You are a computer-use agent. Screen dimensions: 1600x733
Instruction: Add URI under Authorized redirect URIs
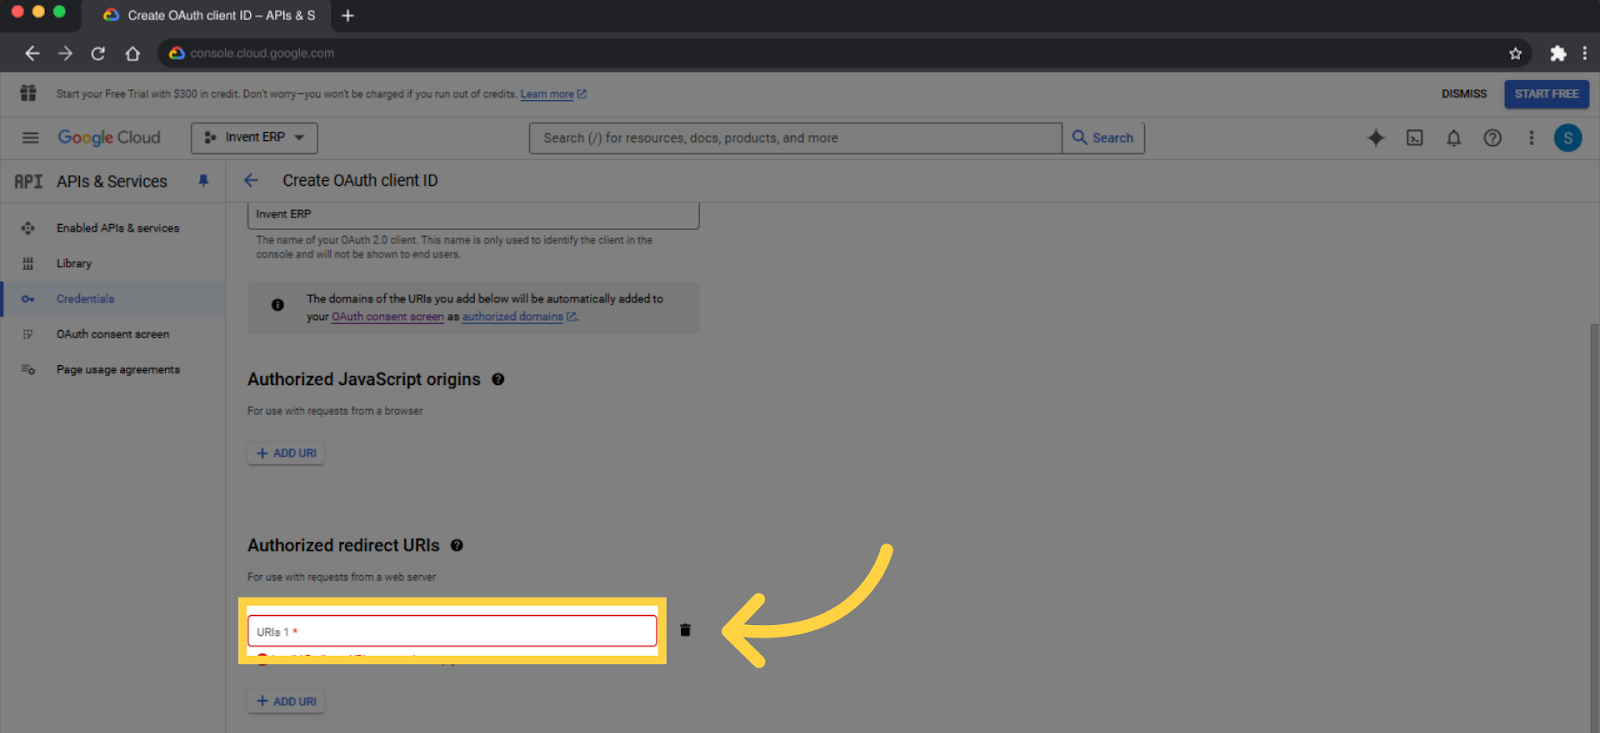click(x=286, y=701)
